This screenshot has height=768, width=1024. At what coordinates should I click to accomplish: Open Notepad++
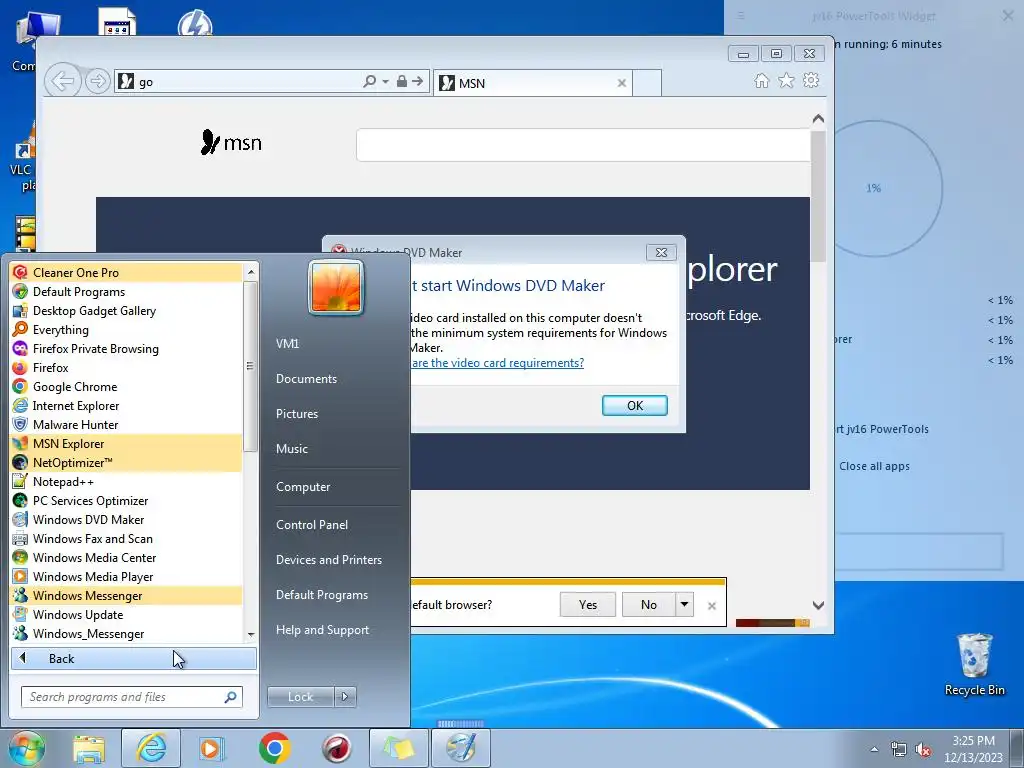(x=126, y=481)
